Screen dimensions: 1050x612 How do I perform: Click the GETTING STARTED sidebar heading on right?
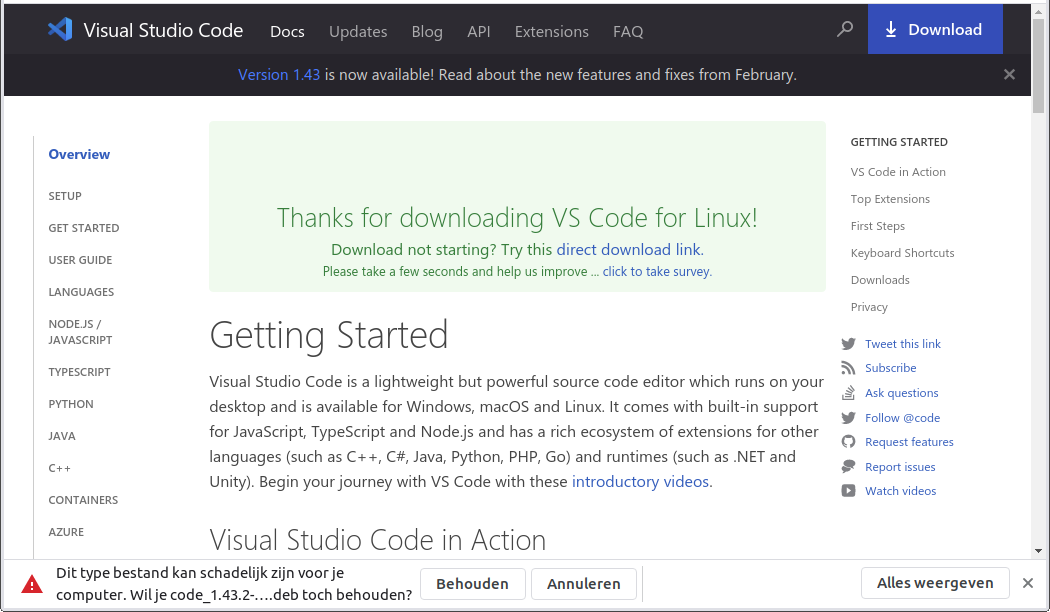pyautogui.click(x=899, y=142)
